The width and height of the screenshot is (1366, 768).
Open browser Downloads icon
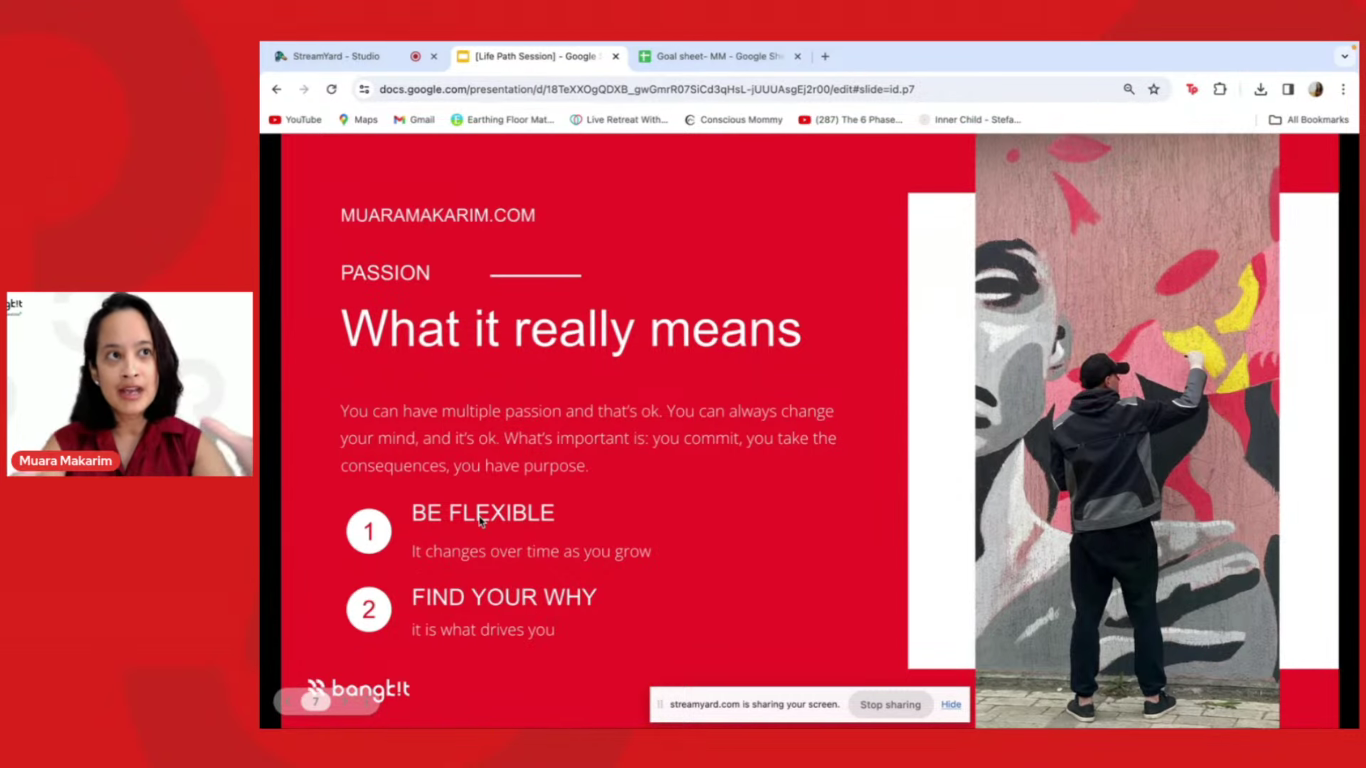(1261, 89)
